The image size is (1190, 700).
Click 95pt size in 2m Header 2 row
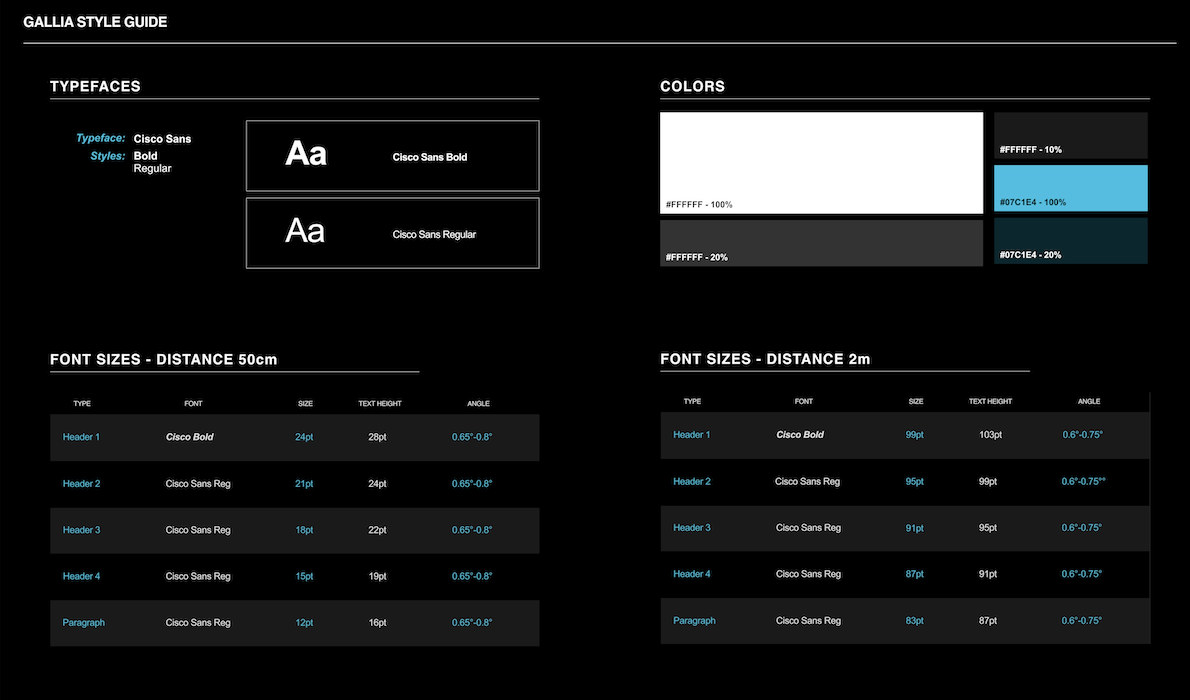[x=915, y=481]
